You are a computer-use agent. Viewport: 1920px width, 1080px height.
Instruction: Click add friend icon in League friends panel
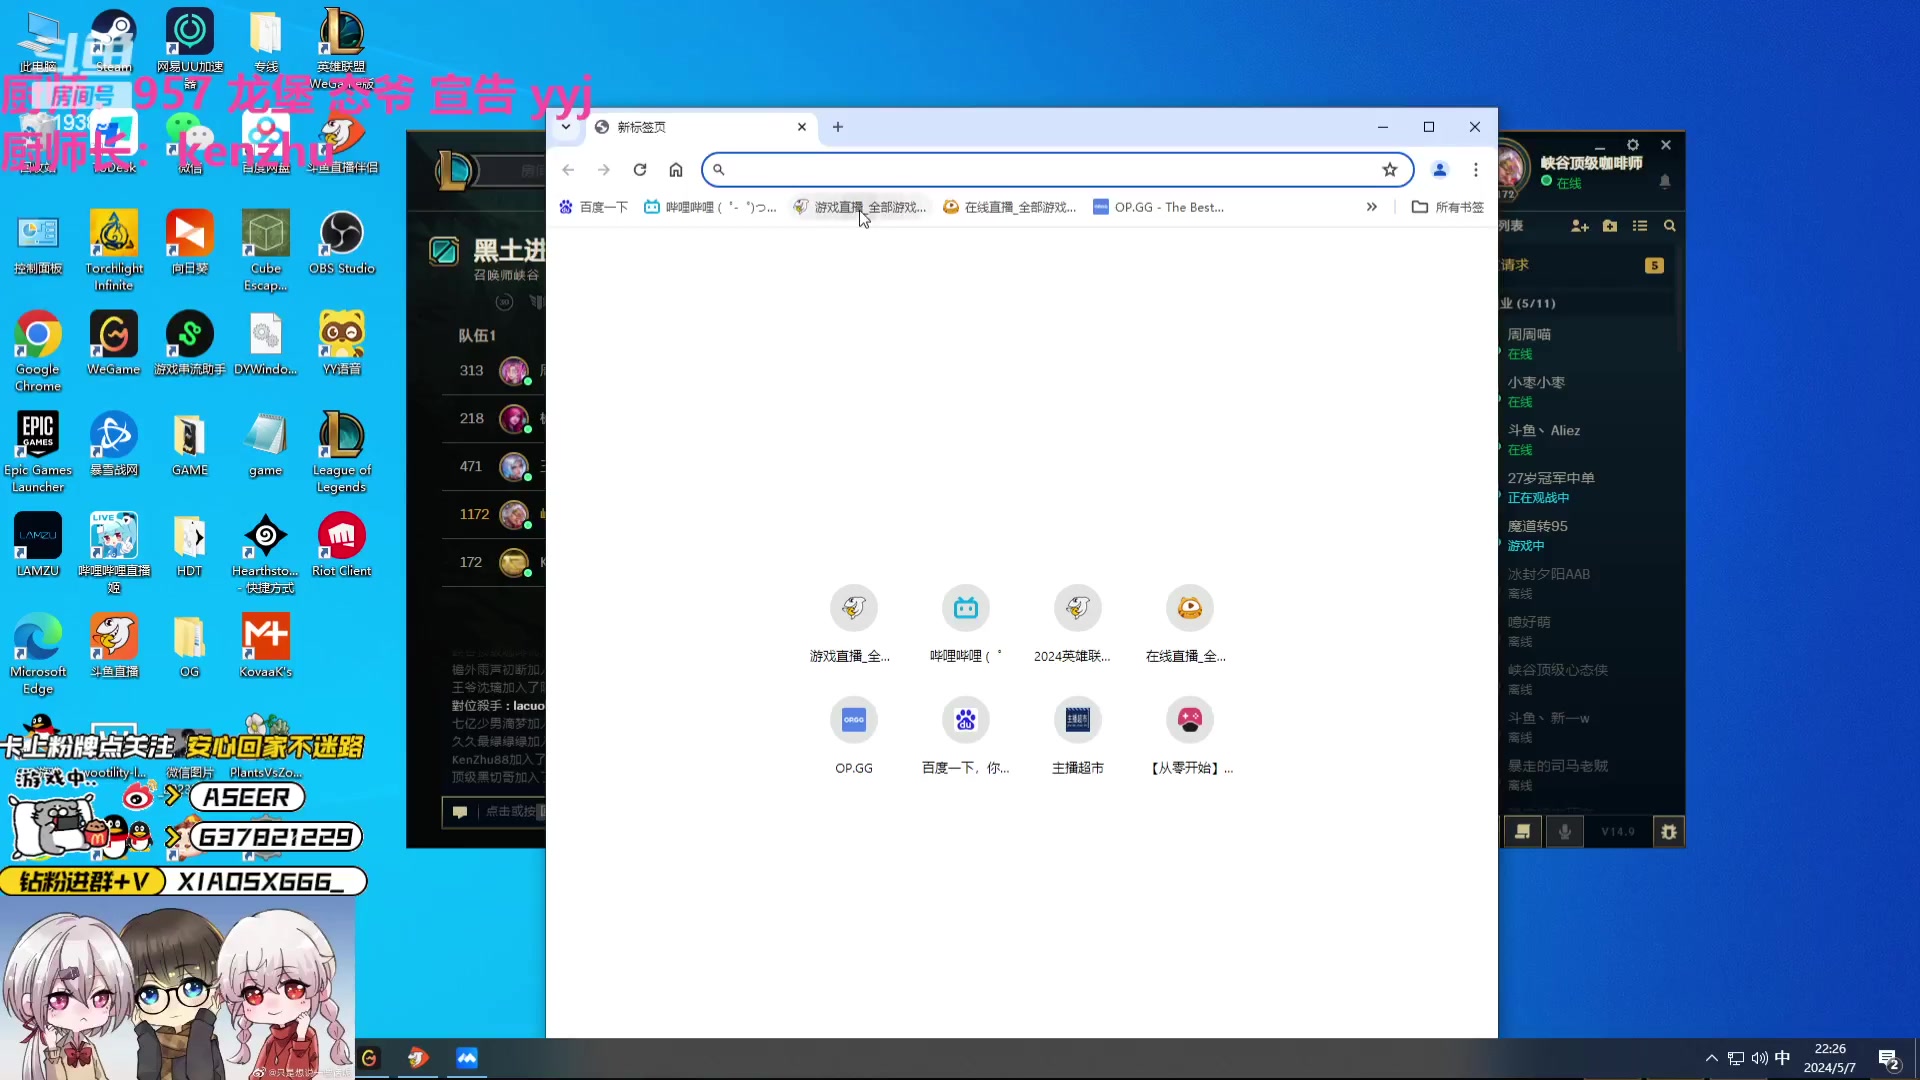1580,226
